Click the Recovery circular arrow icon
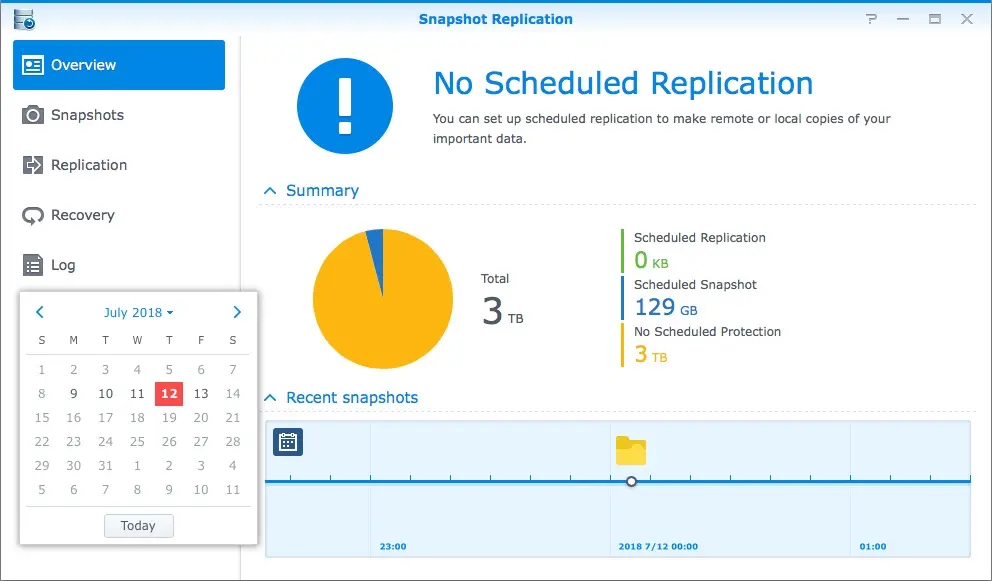Viewport: 992px width, 581px height. [33, 215]
